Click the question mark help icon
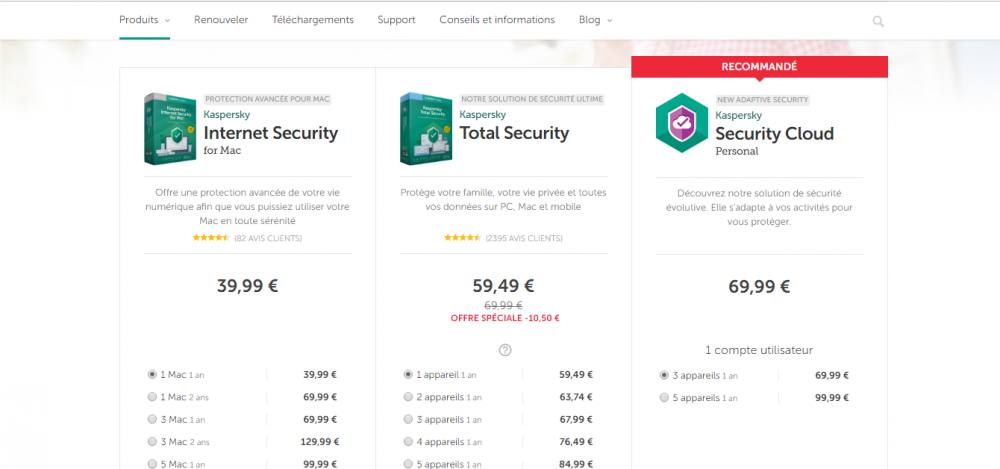1000x469 pixels. (x=505, y=350)
